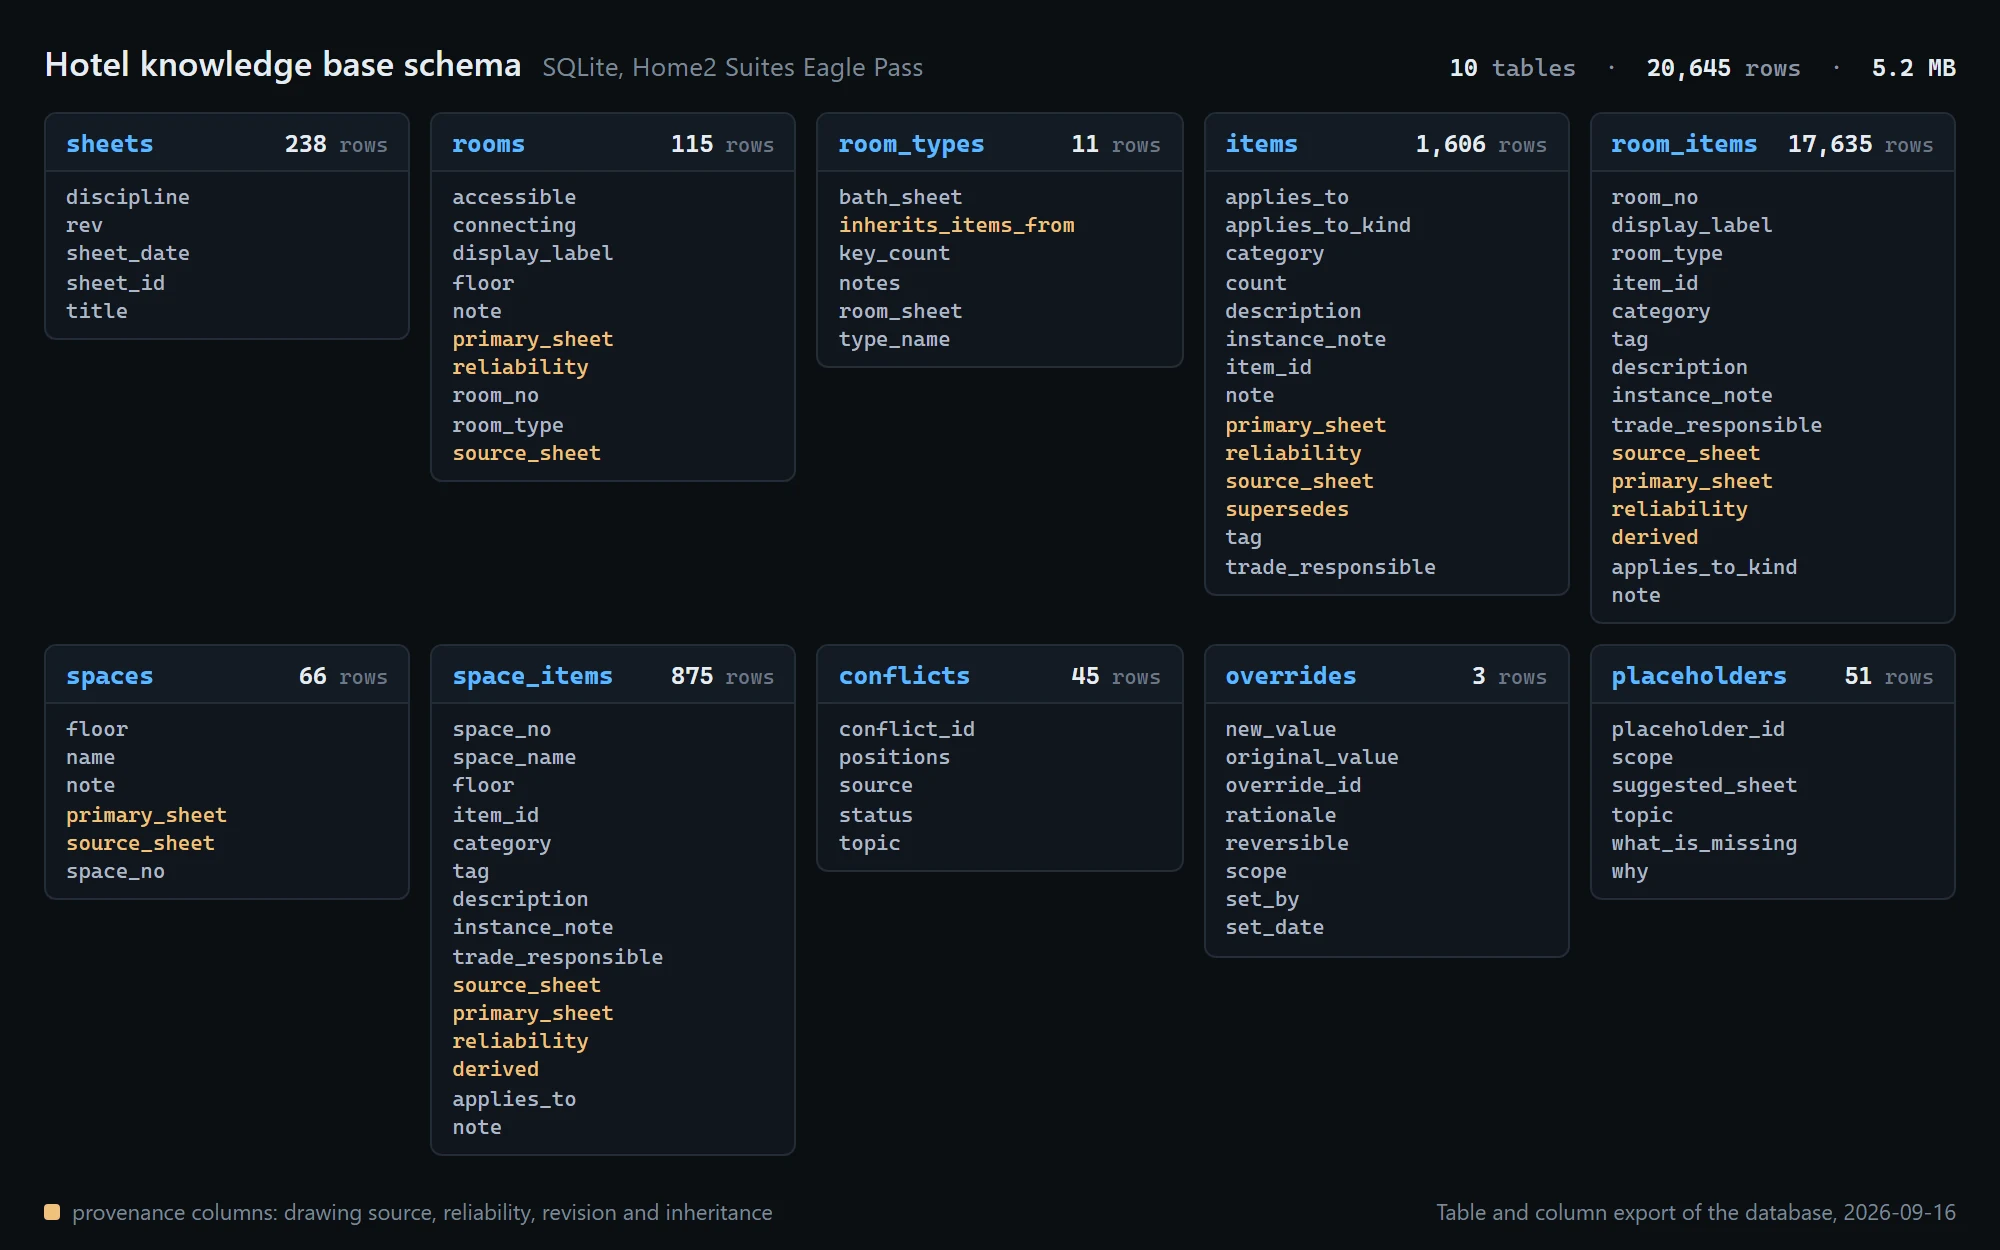The width and height of the screenshot is (2000, 1250).
Task: Select new_value column in overrides
Action: [1280, 729]
